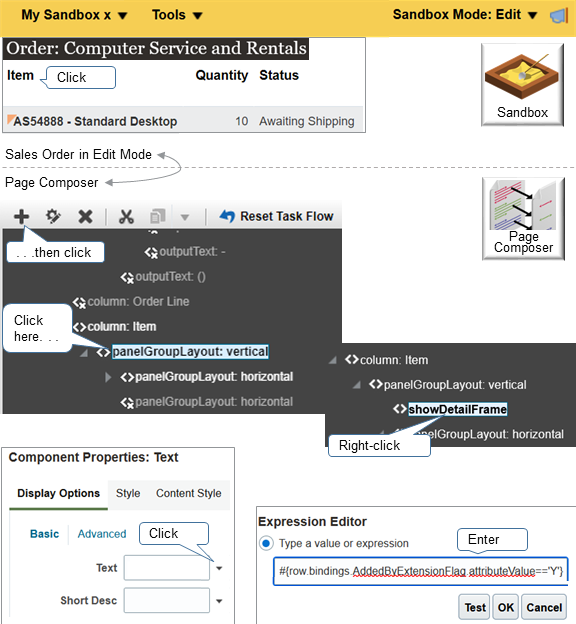Click icon beside outputText: () node

point(127,277)
